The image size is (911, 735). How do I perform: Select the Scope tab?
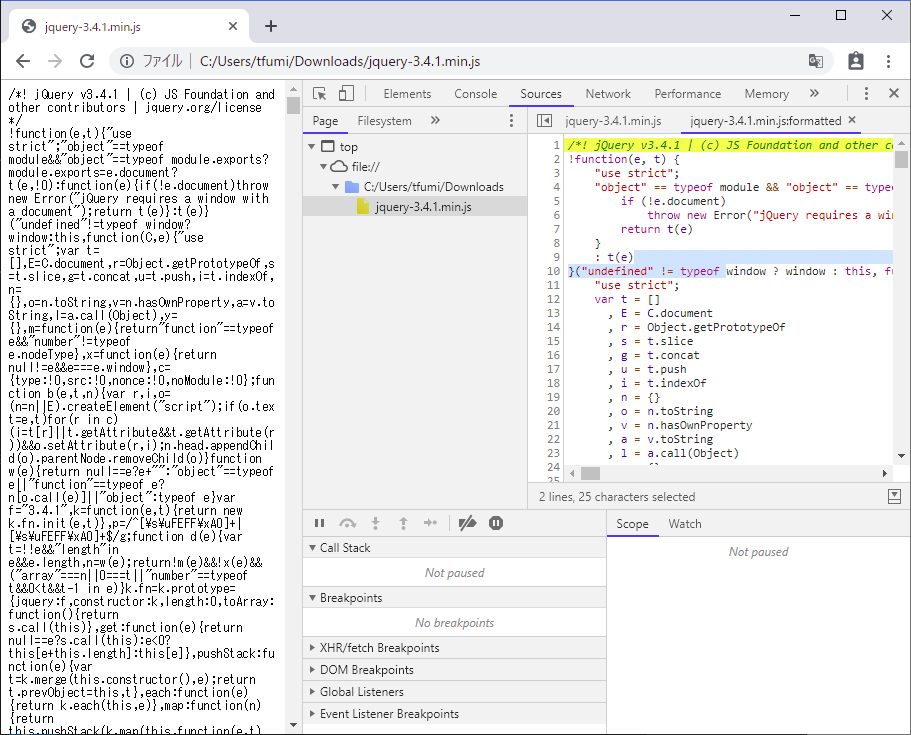(632, 524)
